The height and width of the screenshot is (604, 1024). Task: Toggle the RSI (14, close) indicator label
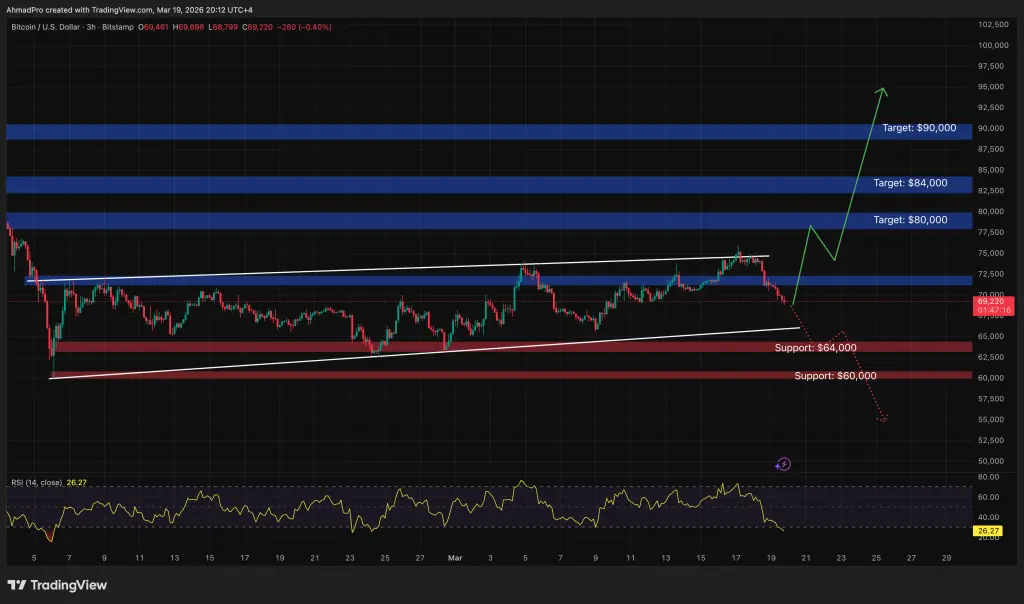(x=32, y=481)
